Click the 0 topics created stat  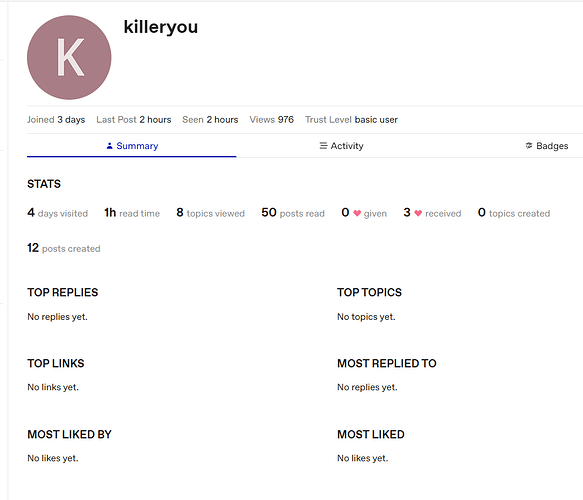pos(514,213)
